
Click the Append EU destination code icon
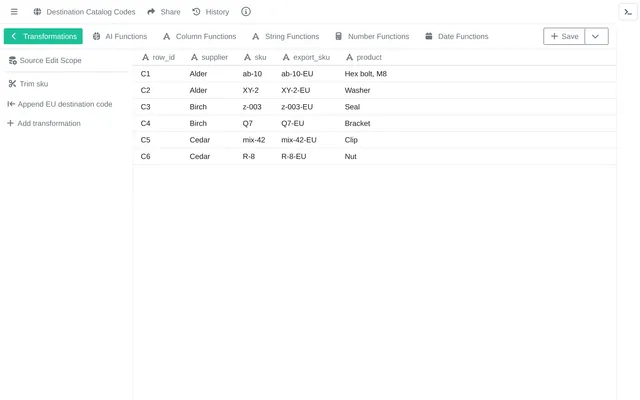11,104
